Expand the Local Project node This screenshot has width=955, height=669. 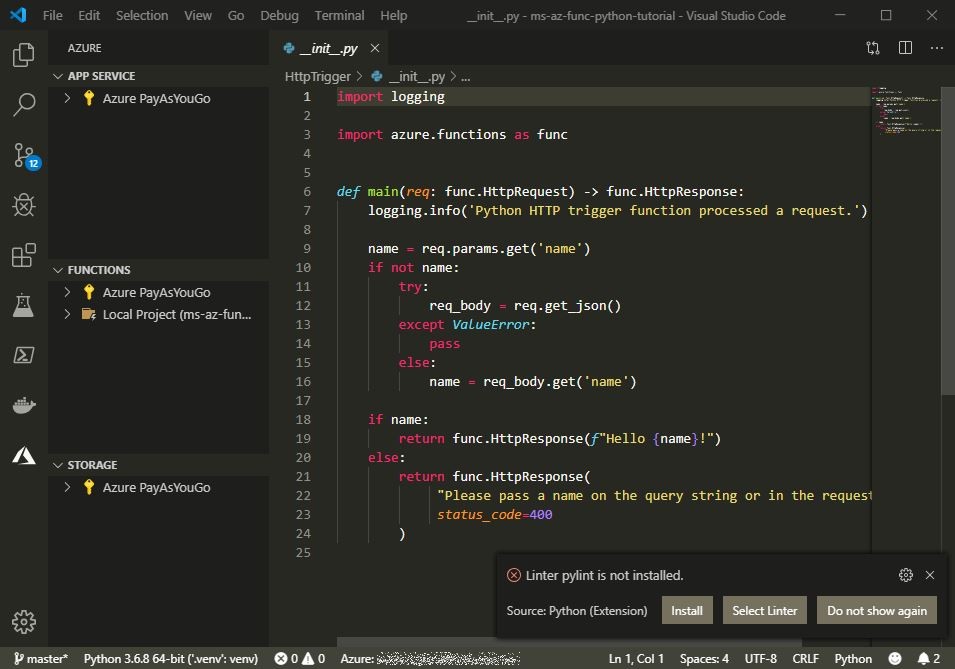pyautogui.click(x=68, y=314)
